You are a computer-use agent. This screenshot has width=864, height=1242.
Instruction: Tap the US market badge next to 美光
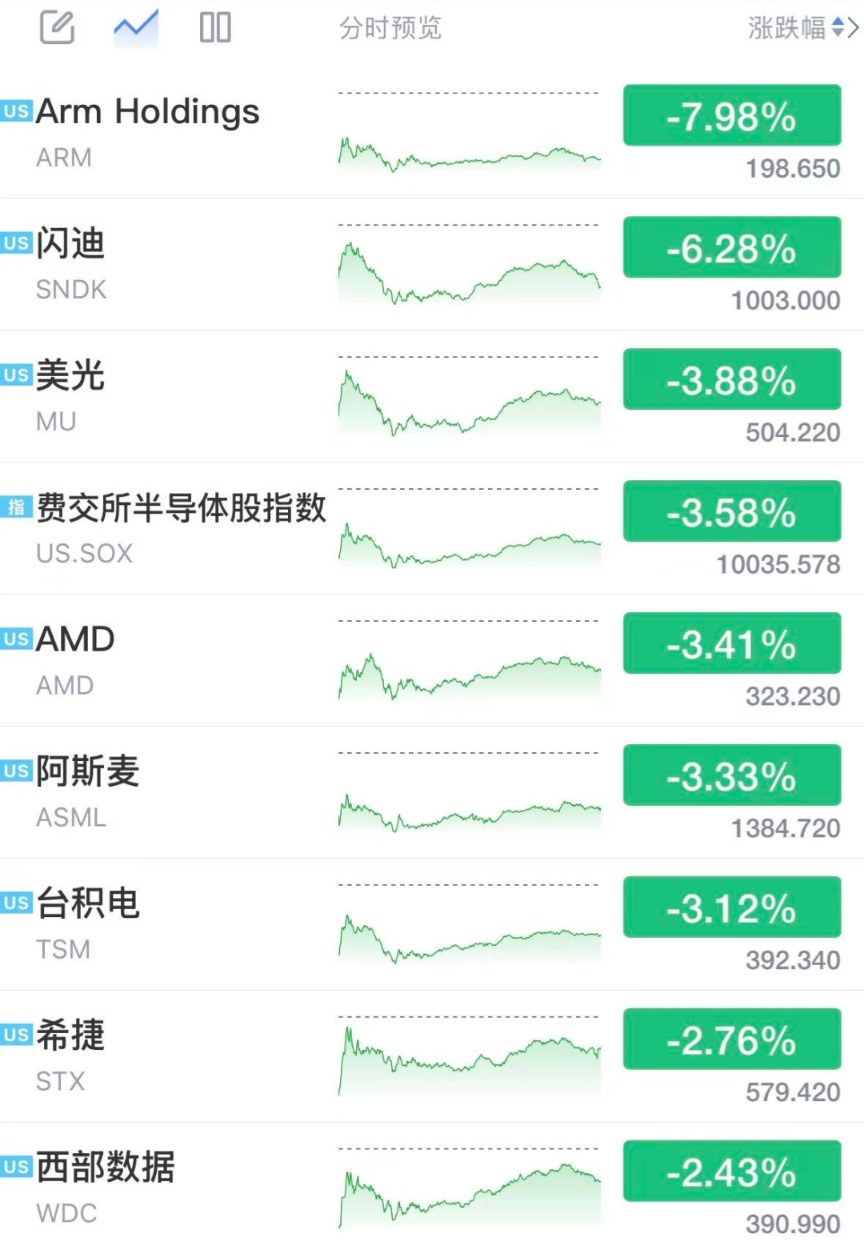click(16, 375)
